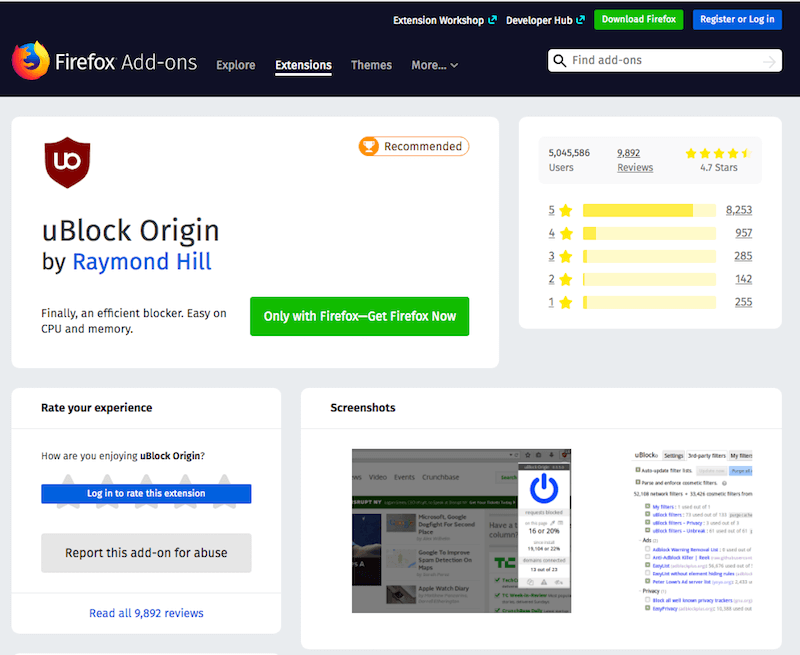Image resolution: width=800 pixels, height=655 pixels.
Task: Click Only with Firefox—Get Firefox Now button
Action: (x=360, y=316)
